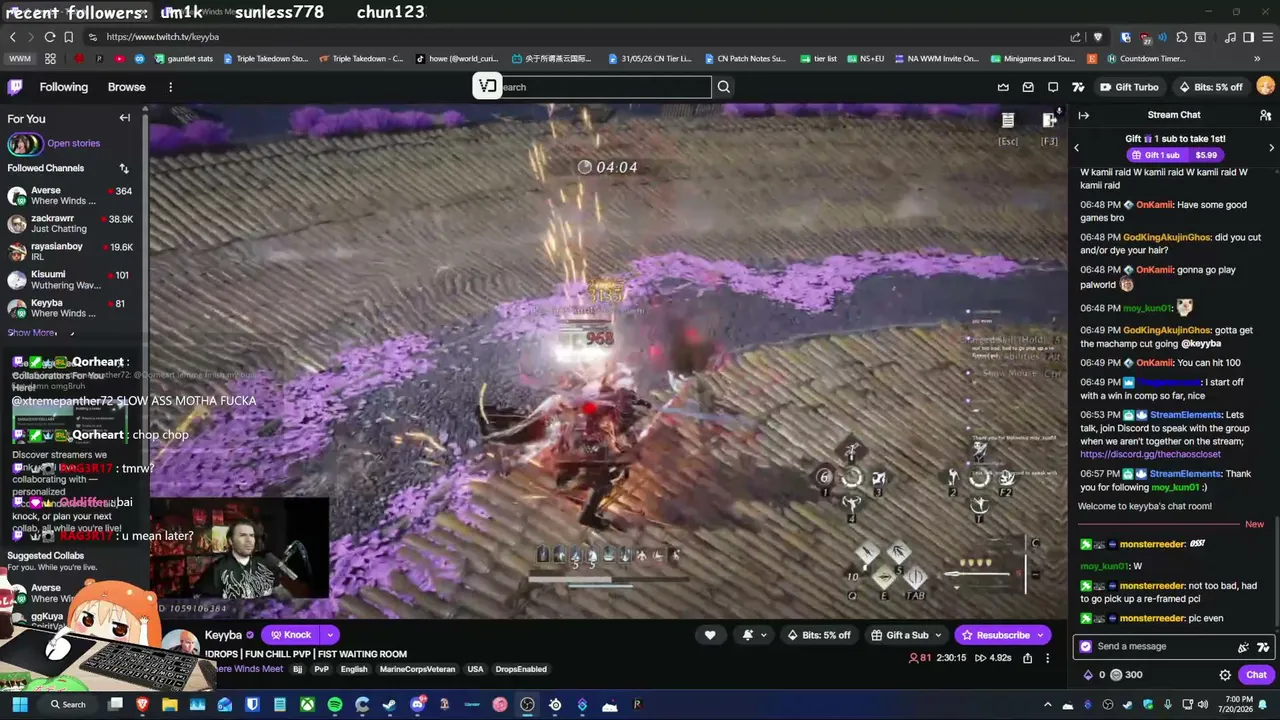Open the Following page
This screenshot has height=720, width=1280.
tap(64, 87)
